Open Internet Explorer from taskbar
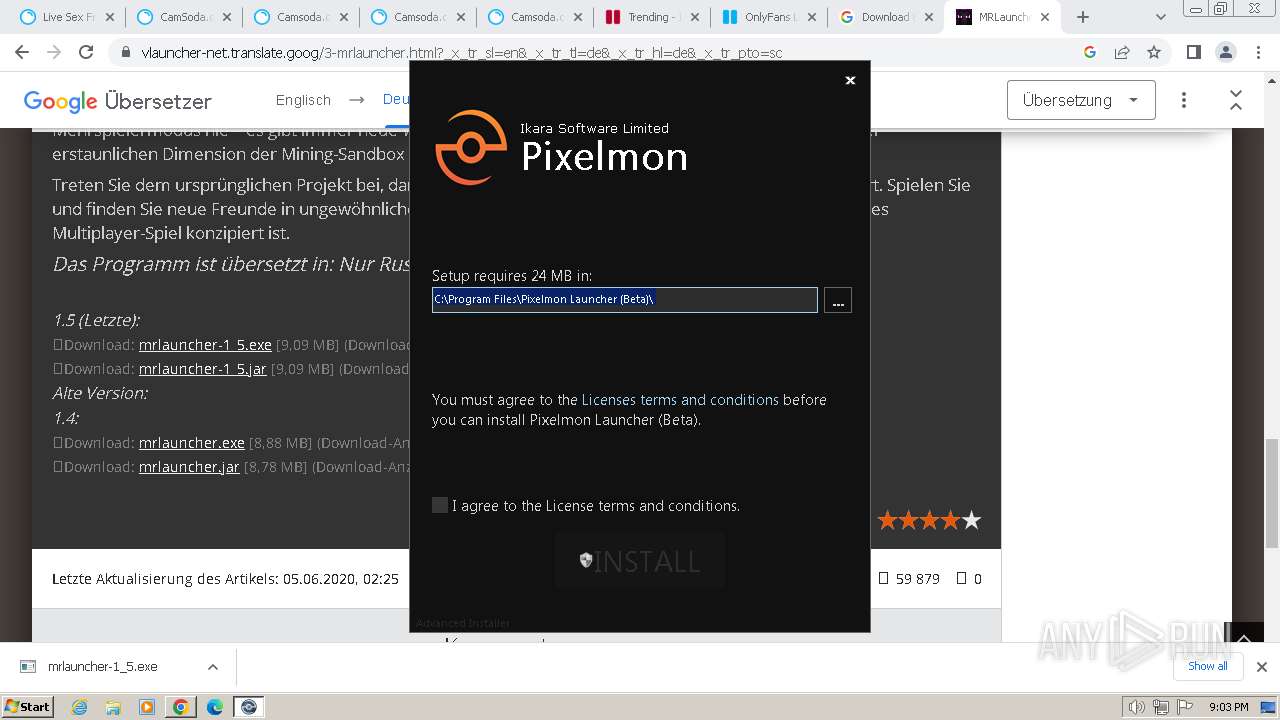This screenshot has height=720, width=1280. pyautogui.click(x=79, y=707)
